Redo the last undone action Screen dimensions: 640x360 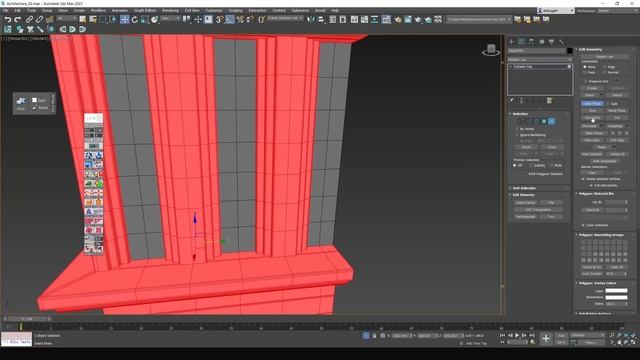coord(17,19)
